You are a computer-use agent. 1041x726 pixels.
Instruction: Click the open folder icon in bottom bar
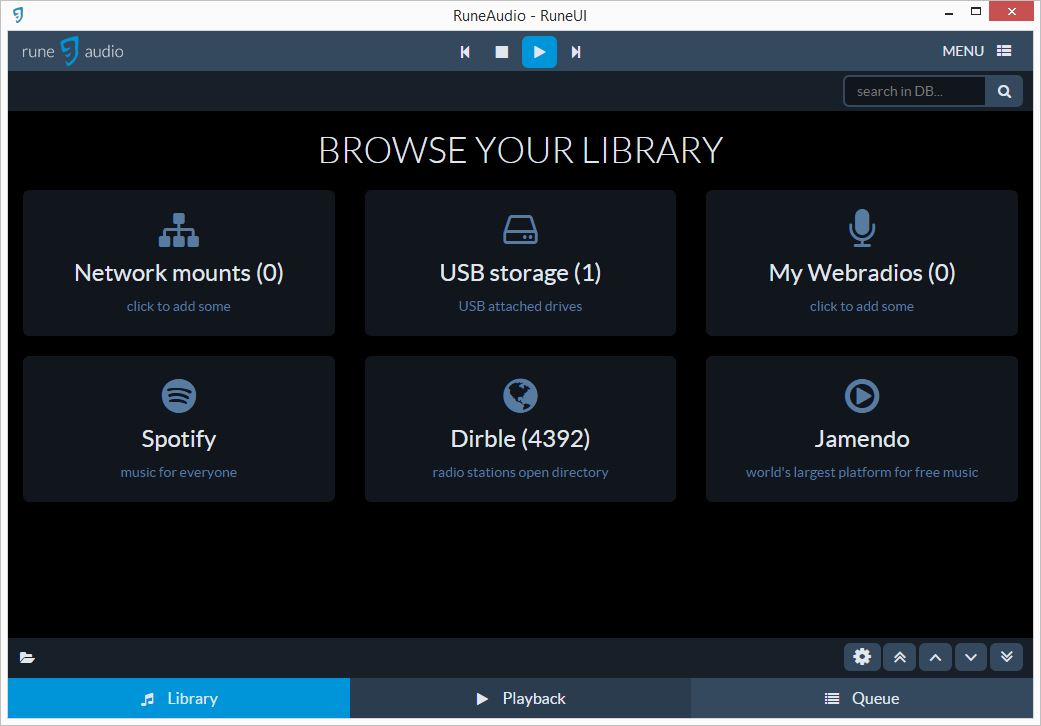(27, 658)
